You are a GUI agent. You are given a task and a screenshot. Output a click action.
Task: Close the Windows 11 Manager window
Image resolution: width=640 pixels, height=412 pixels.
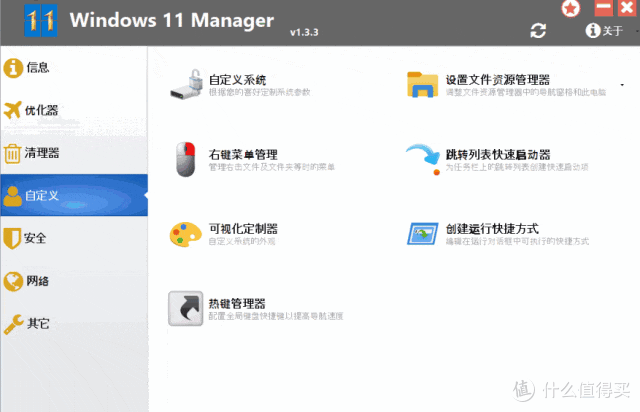627,8
